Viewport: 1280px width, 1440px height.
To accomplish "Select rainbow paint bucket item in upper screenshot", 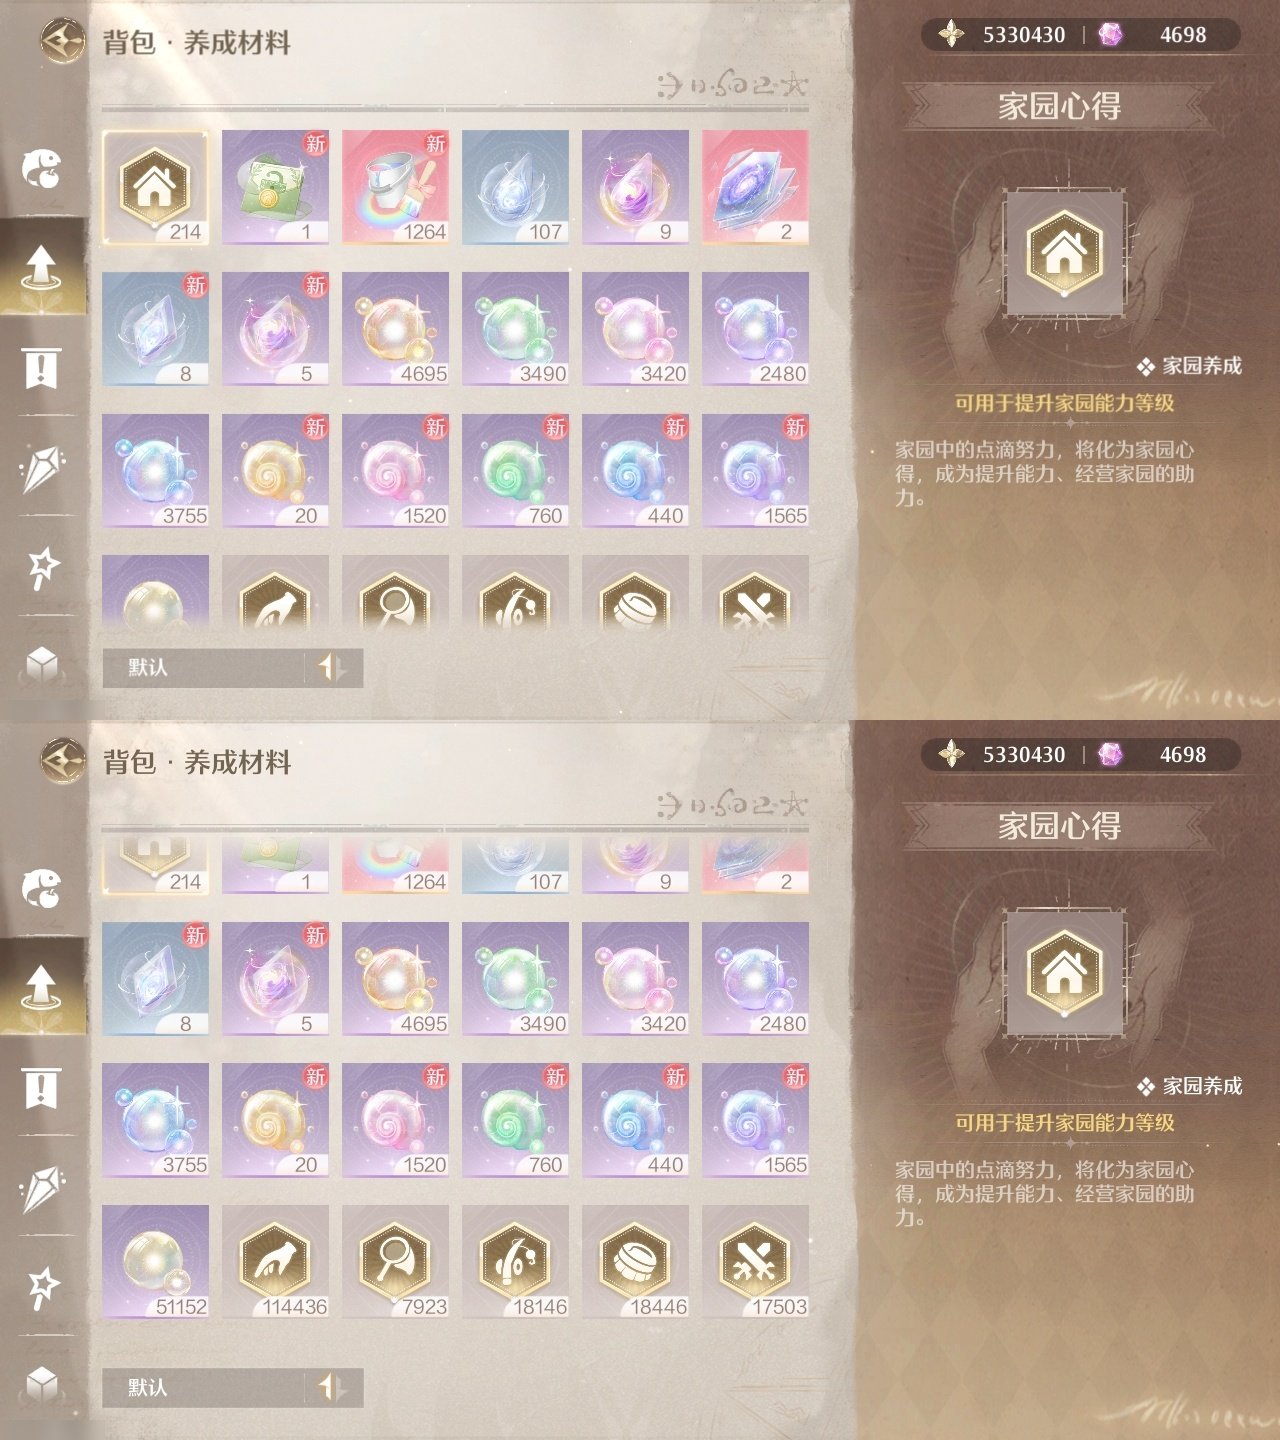I will (395, 187).
